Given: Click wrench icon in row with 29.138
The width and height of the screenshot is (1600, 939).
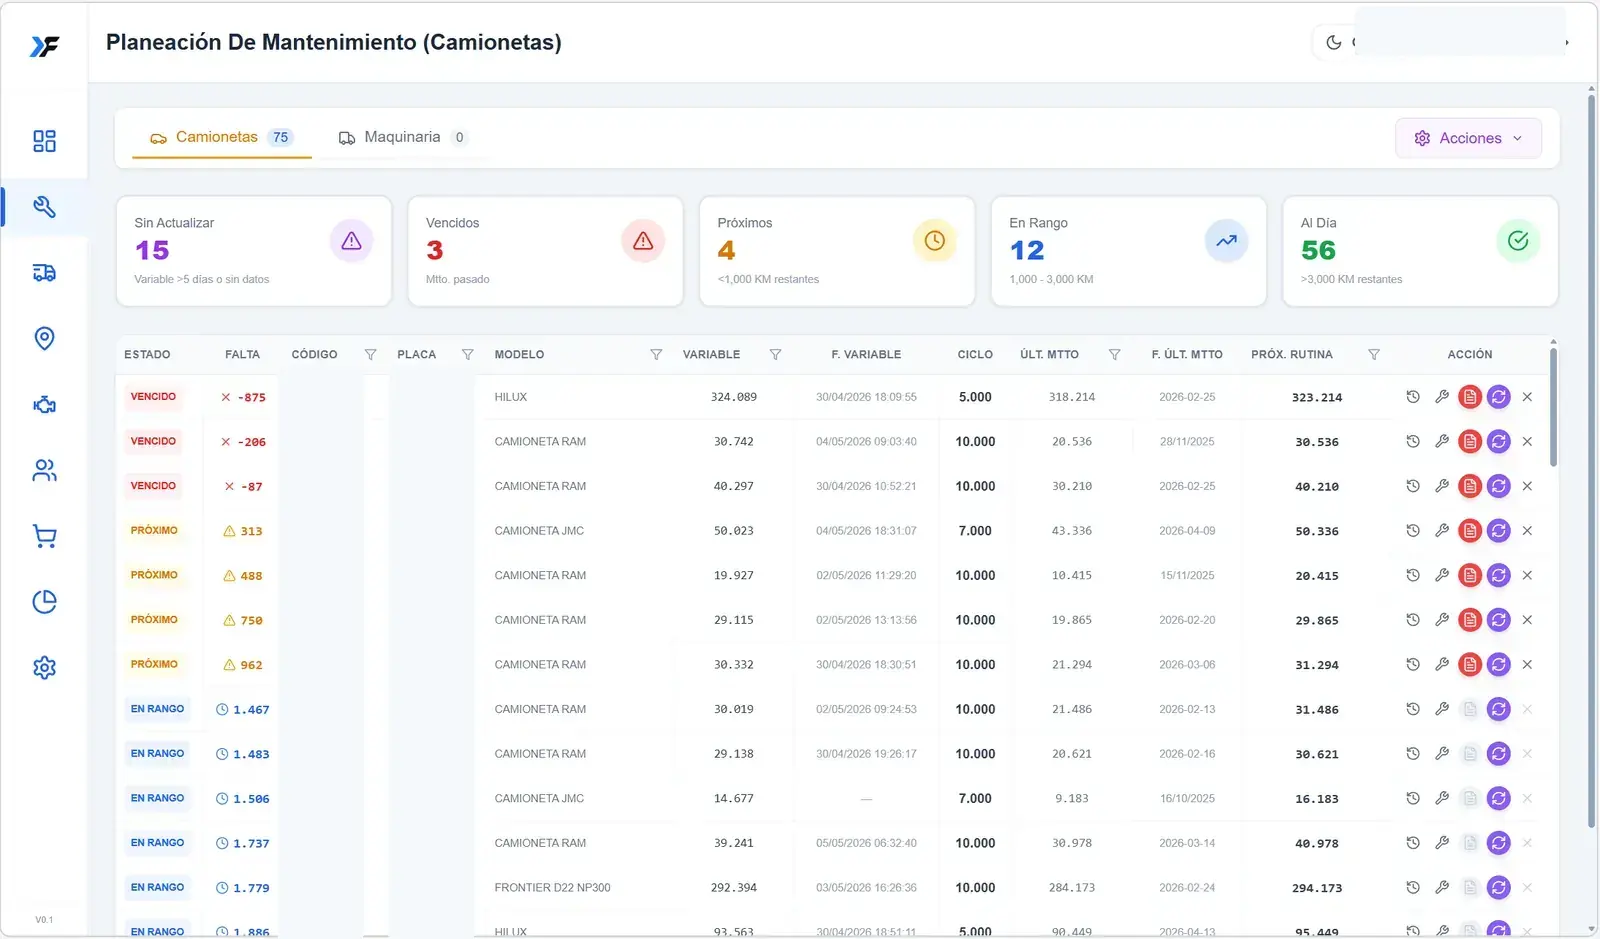Looking at the screenshot, I should click(1442, 754).
